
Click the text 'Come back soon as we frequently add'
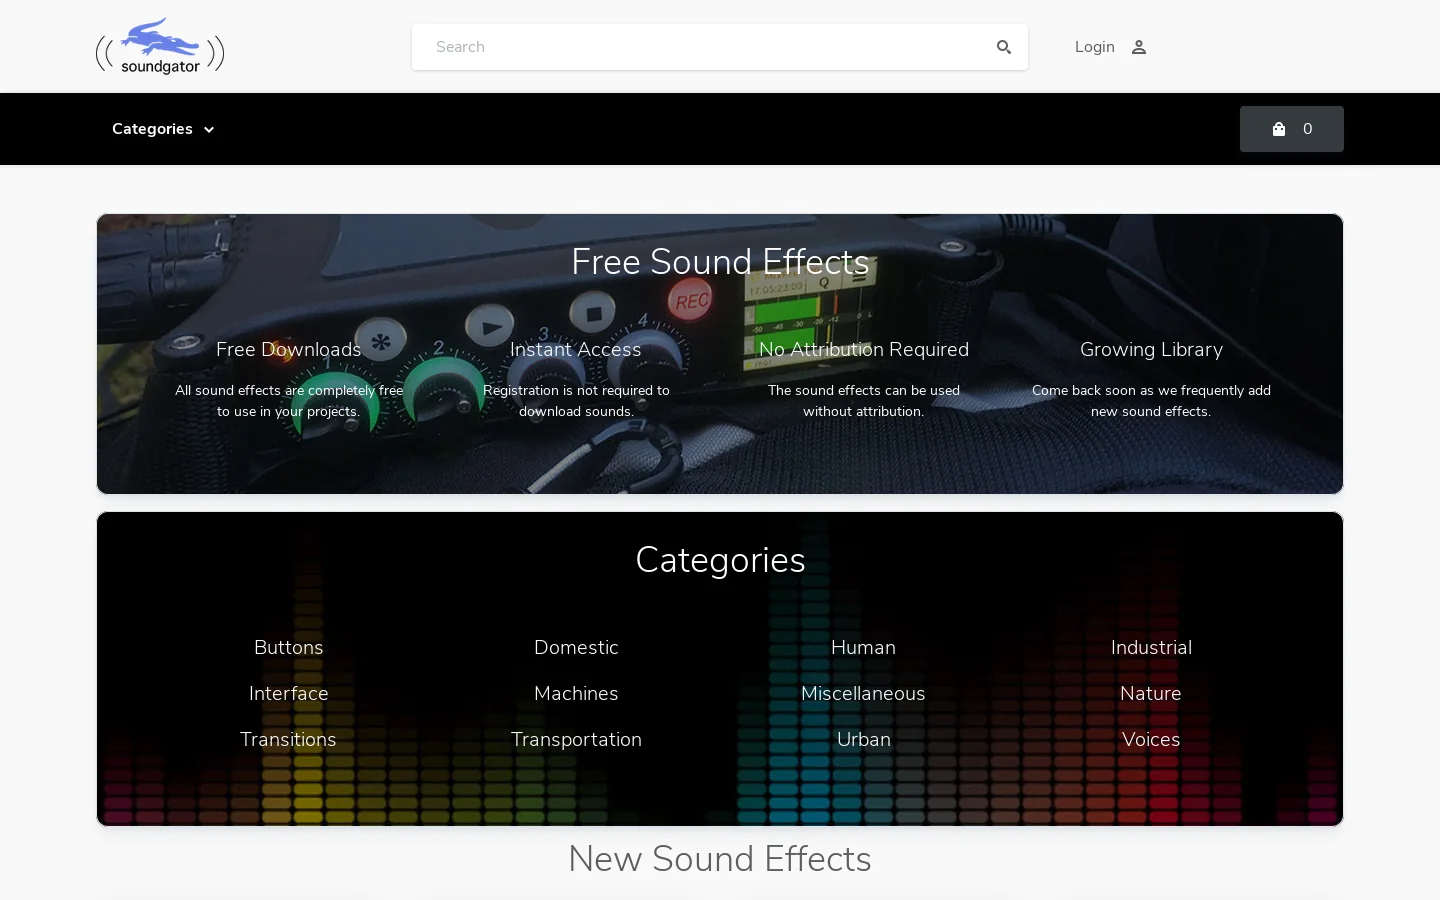pos(1151,390)
